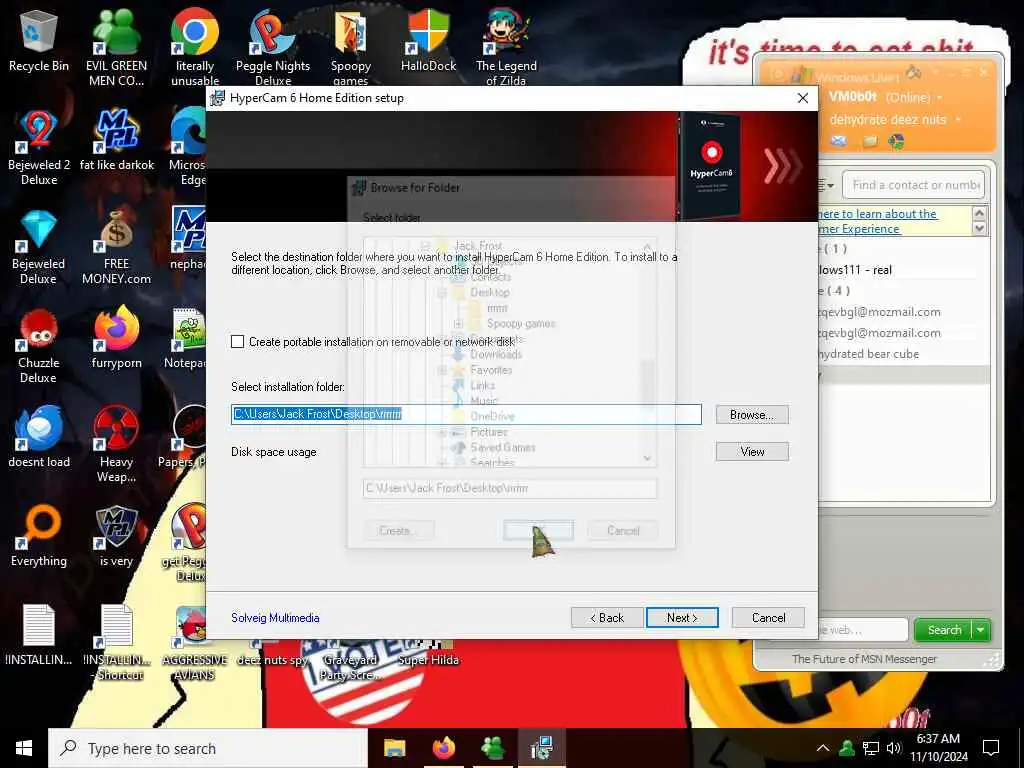Select the 'literally unusable' Chrome shortcut
The height and width of the screenshot is (768, 1024).
click(195, 47)
